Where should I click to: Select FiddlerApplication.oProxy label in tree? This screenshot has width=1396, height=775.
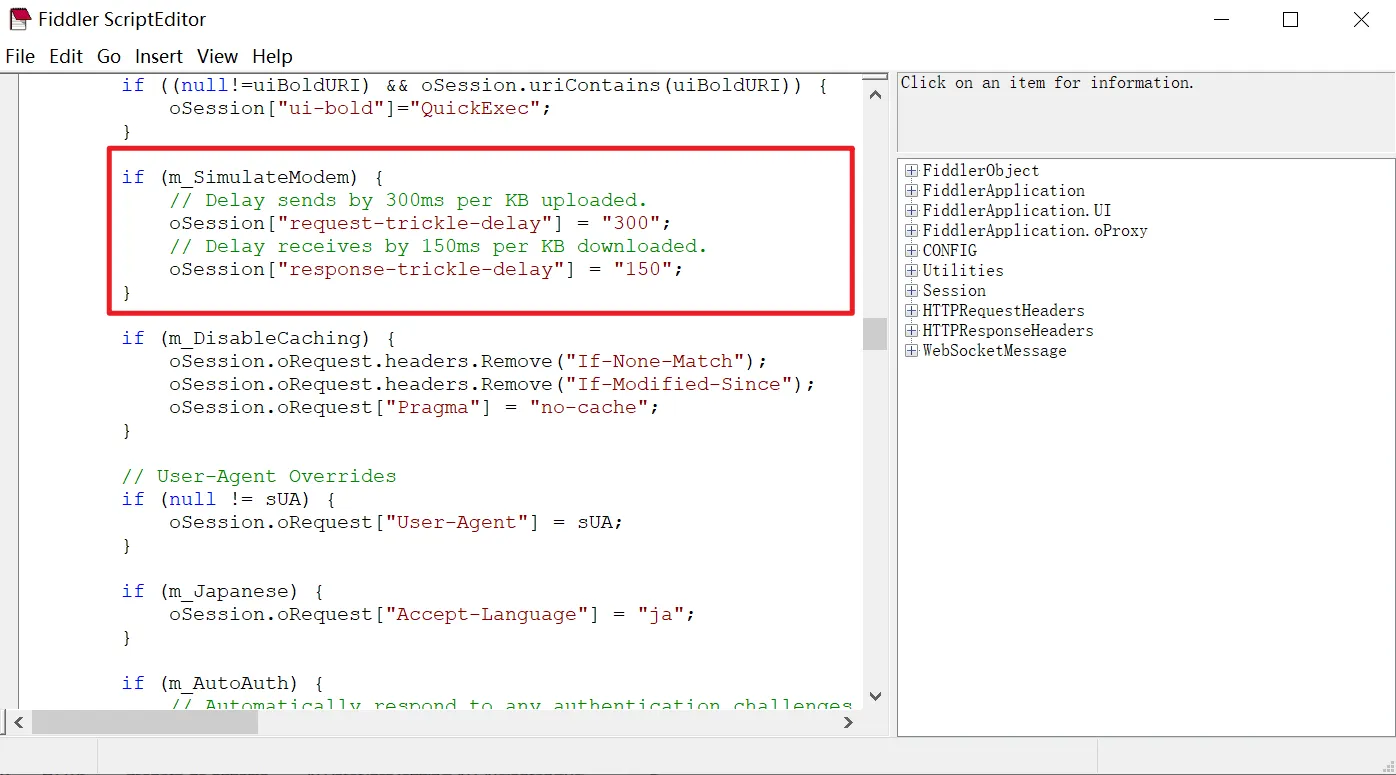click(1035, 231)
